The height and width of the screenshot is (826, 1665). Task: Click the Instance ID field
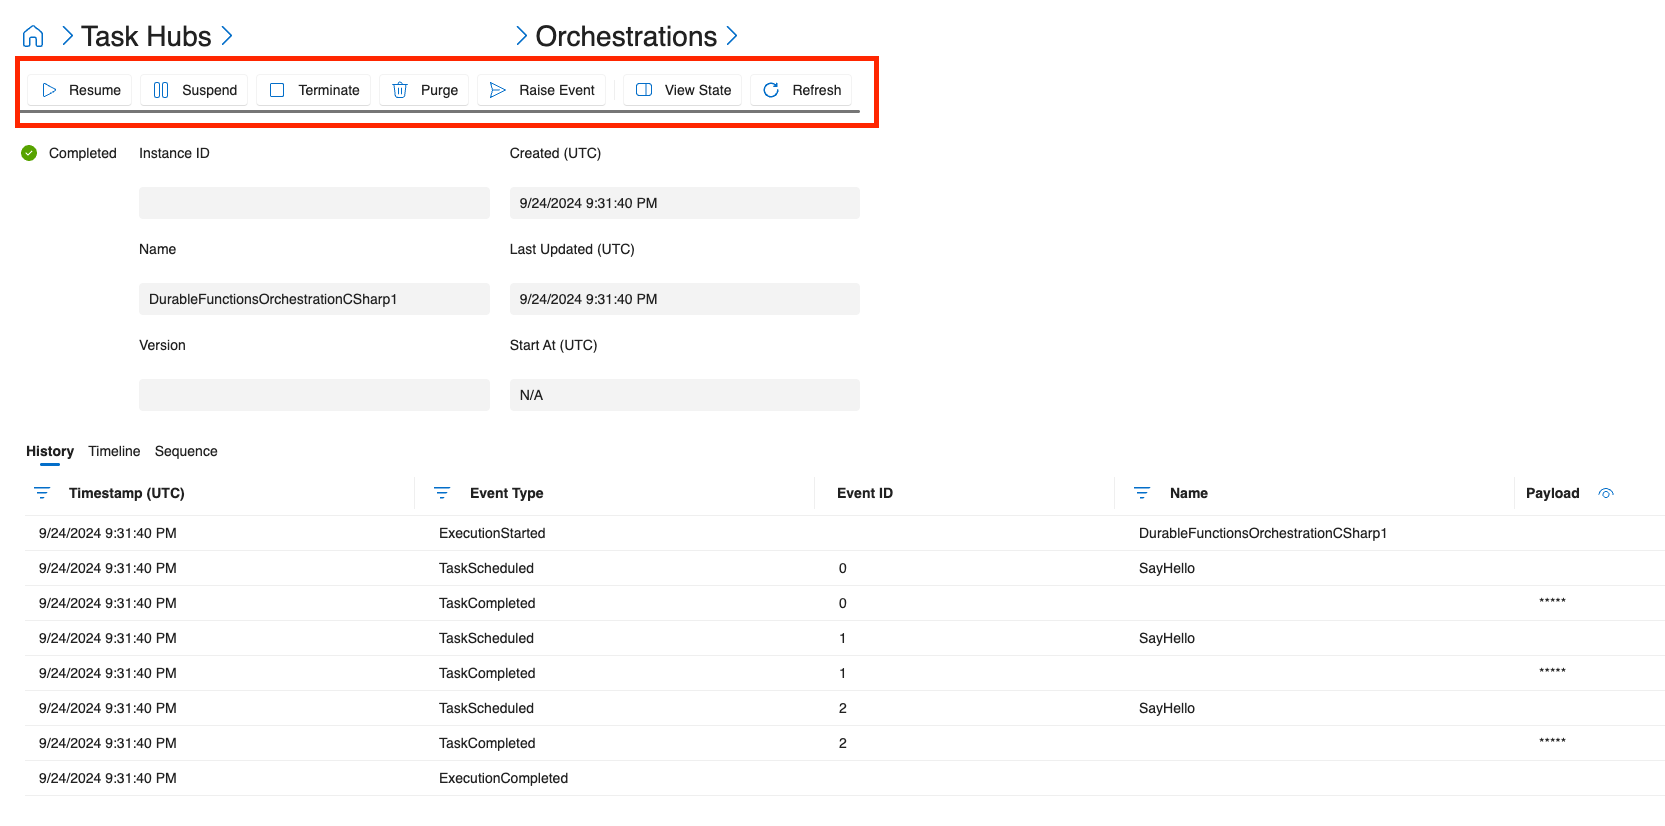click(314, 203)
